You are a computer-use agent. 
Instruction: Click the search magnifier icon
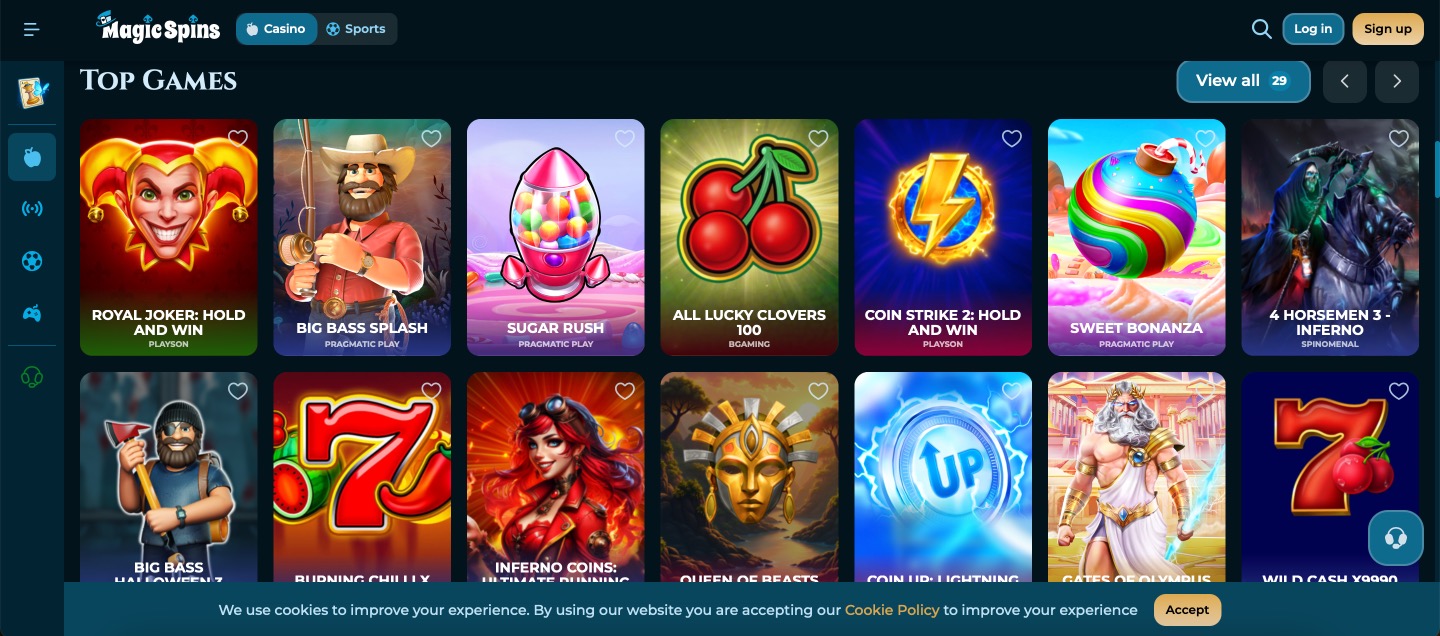pyautogui.click(x=1261, y=29)
